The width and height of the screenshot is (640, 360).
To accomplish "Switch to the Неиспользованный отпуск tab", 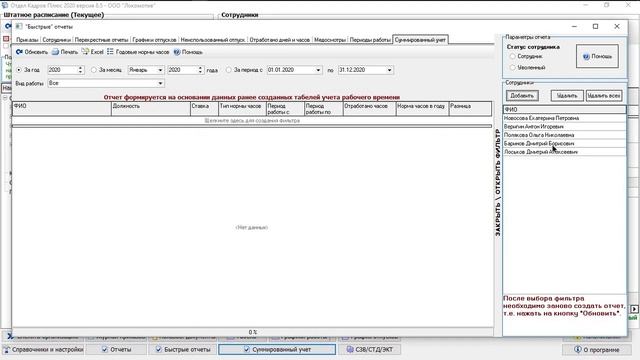I will 213,40.
